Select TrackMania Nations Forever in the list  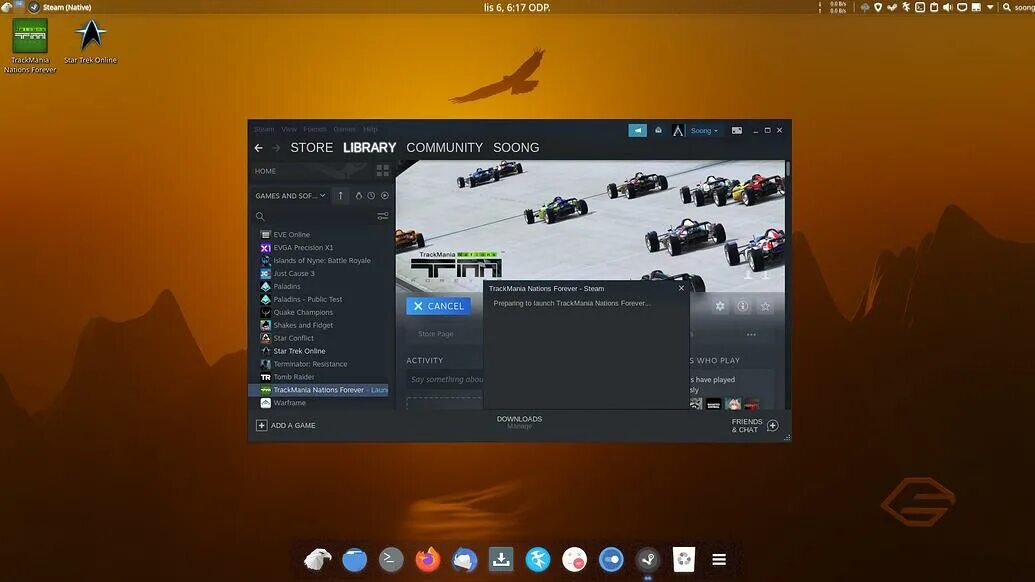pos(320,390)
